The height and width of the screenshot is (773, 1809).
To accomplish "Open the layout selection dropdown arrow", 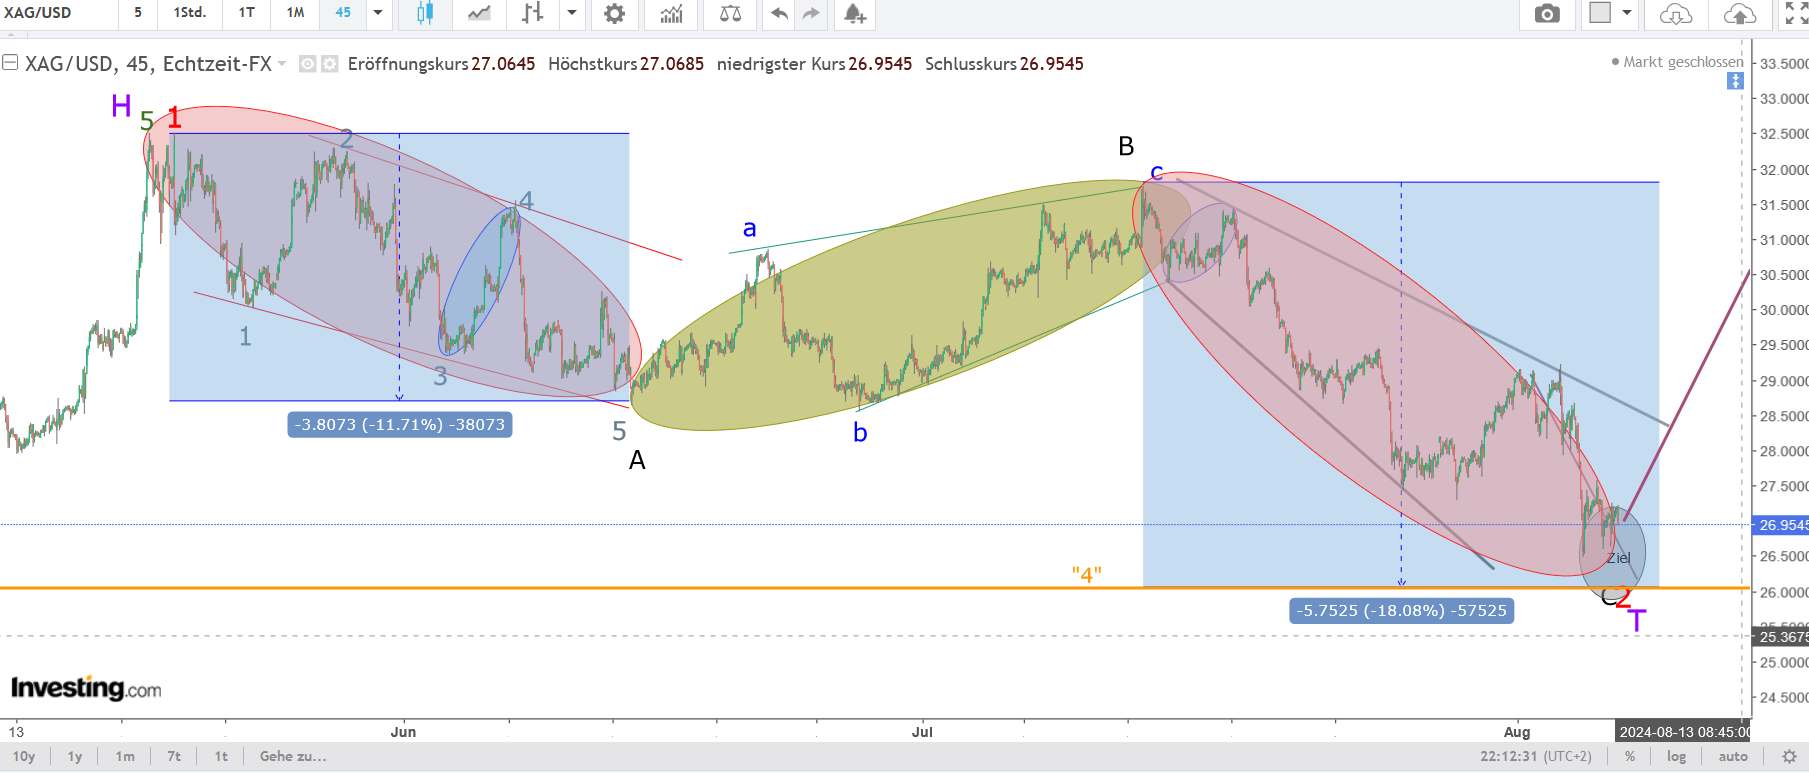I will [x=1627, y=13].
